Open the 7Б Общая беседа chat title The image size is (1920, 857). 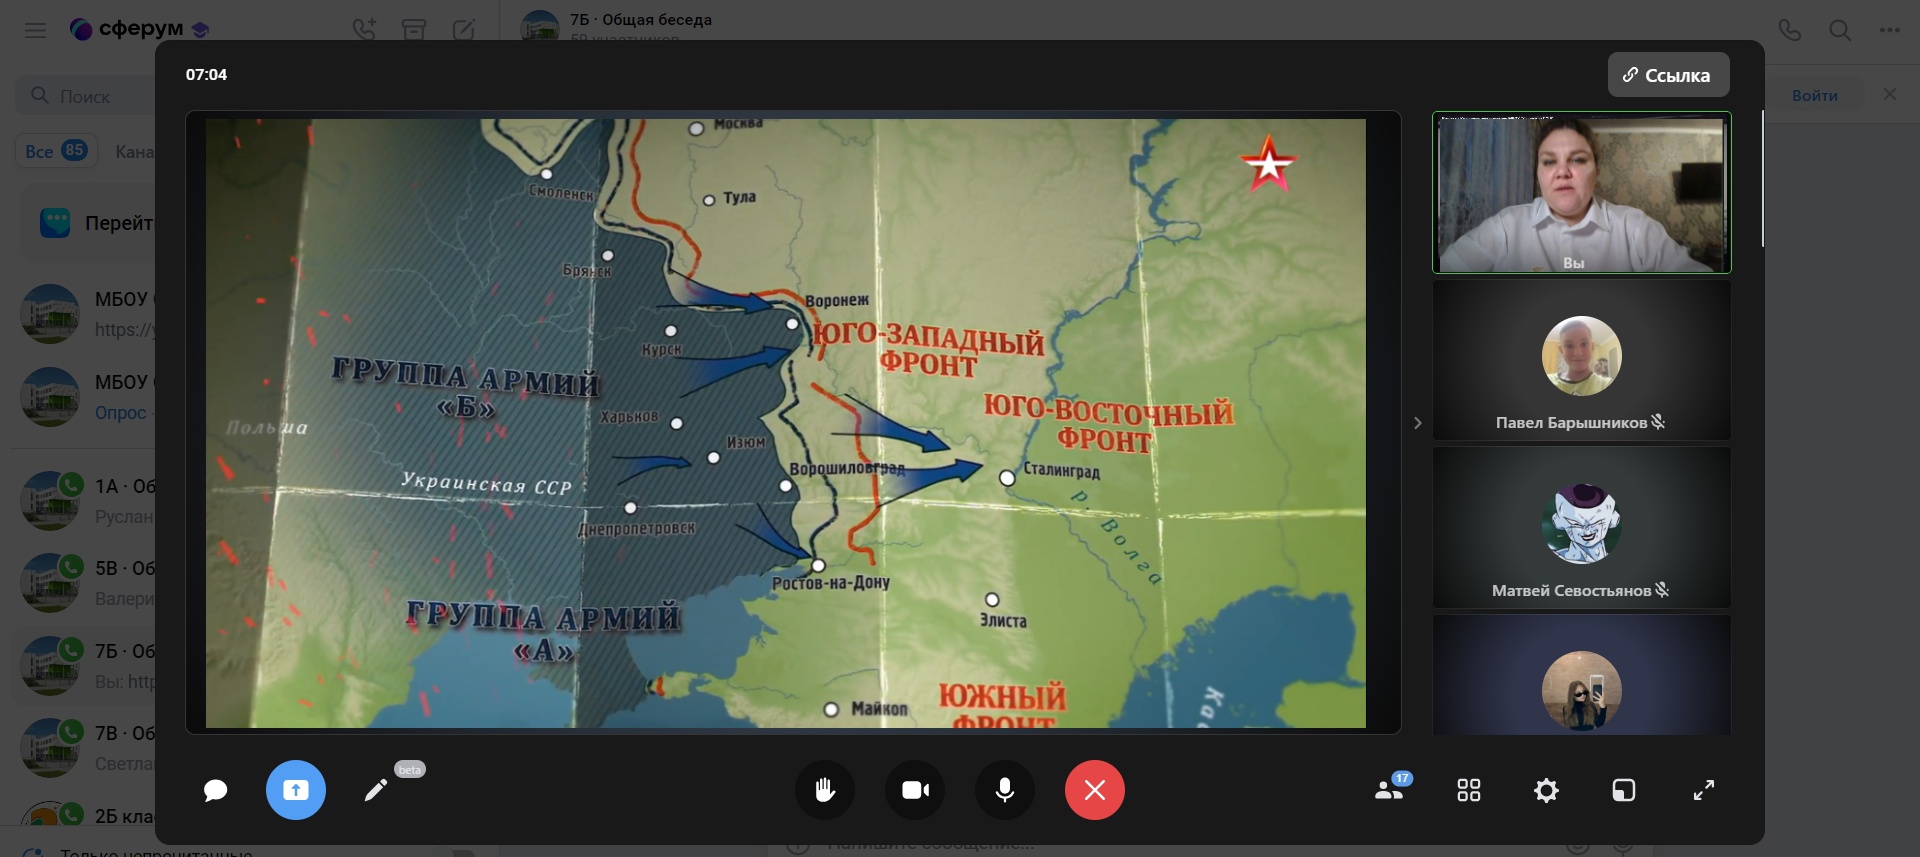pos(641,20)
